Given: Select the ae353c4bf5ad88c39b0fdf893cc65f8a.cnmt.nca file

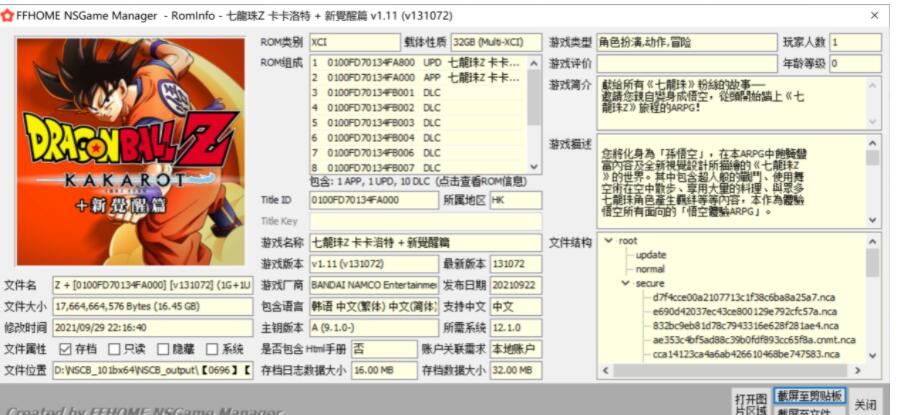Looking at the screenshot, I should pyautogui.click(x=754, y=340).
